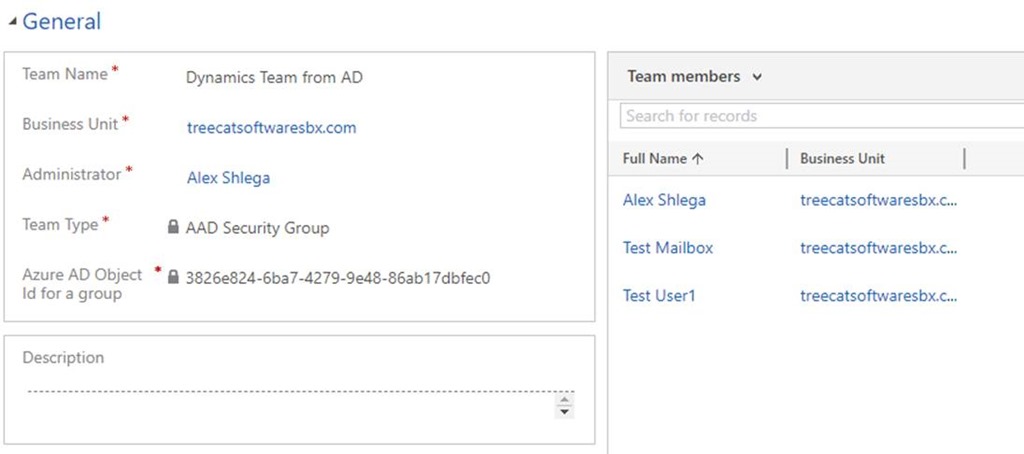This screenshot has width=1024, height=454.
Task: Sort by Business Unit column header
Action: click(842, 159)
